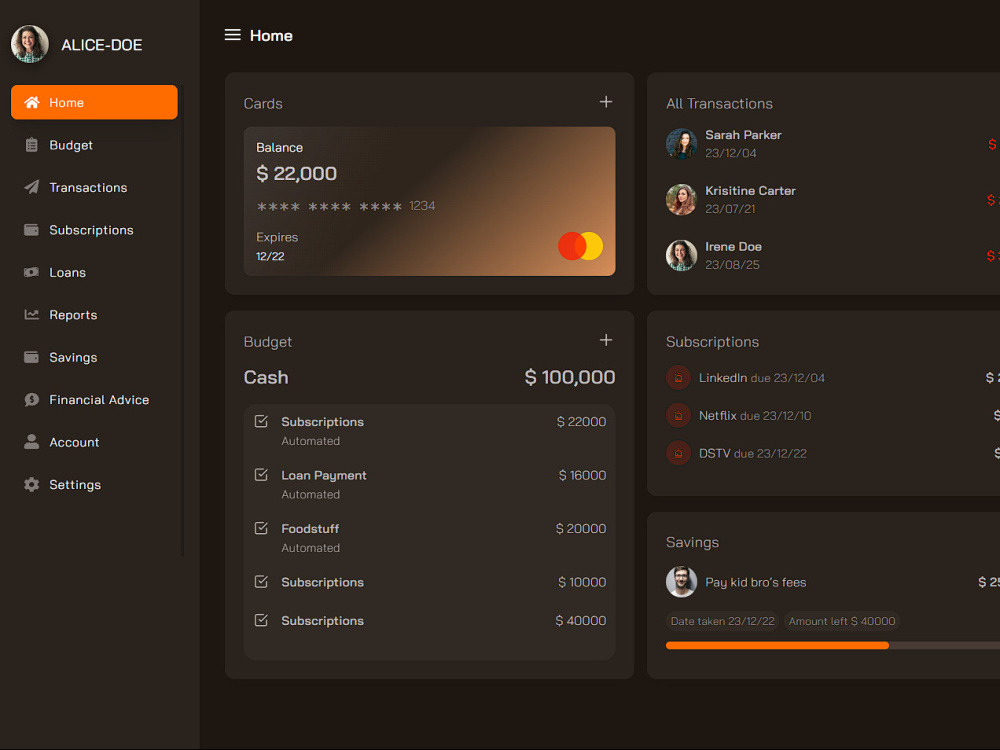
Task: Click the Amount left $ 40000 tag
Action: 842,621
